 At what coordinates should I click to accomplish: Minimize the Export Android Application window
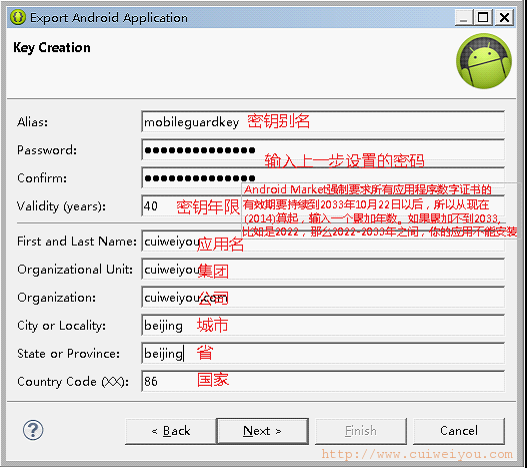click(x=464, y=17)
